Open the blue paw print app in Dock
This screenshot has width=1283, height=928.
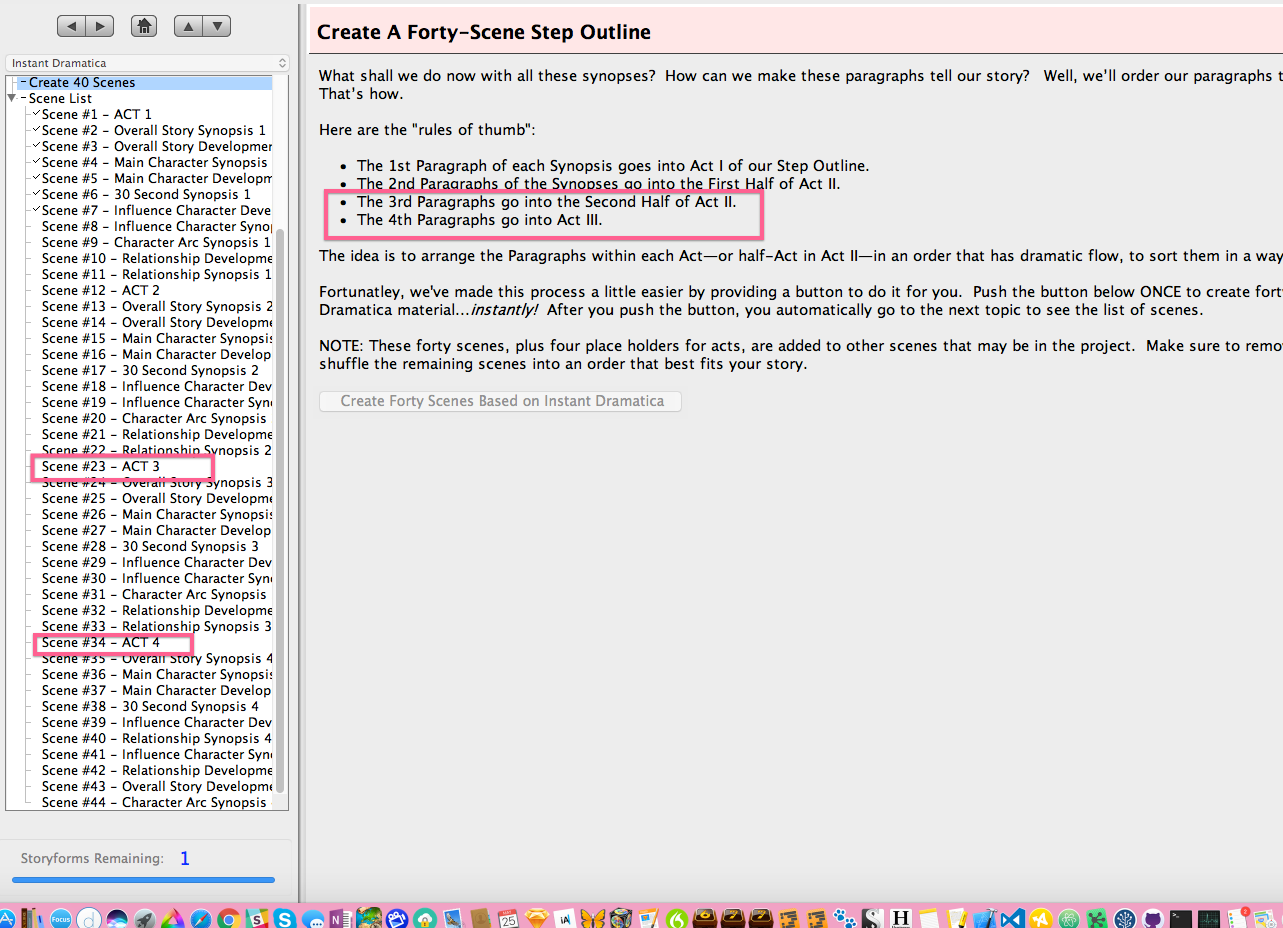[x=844, y=919]
